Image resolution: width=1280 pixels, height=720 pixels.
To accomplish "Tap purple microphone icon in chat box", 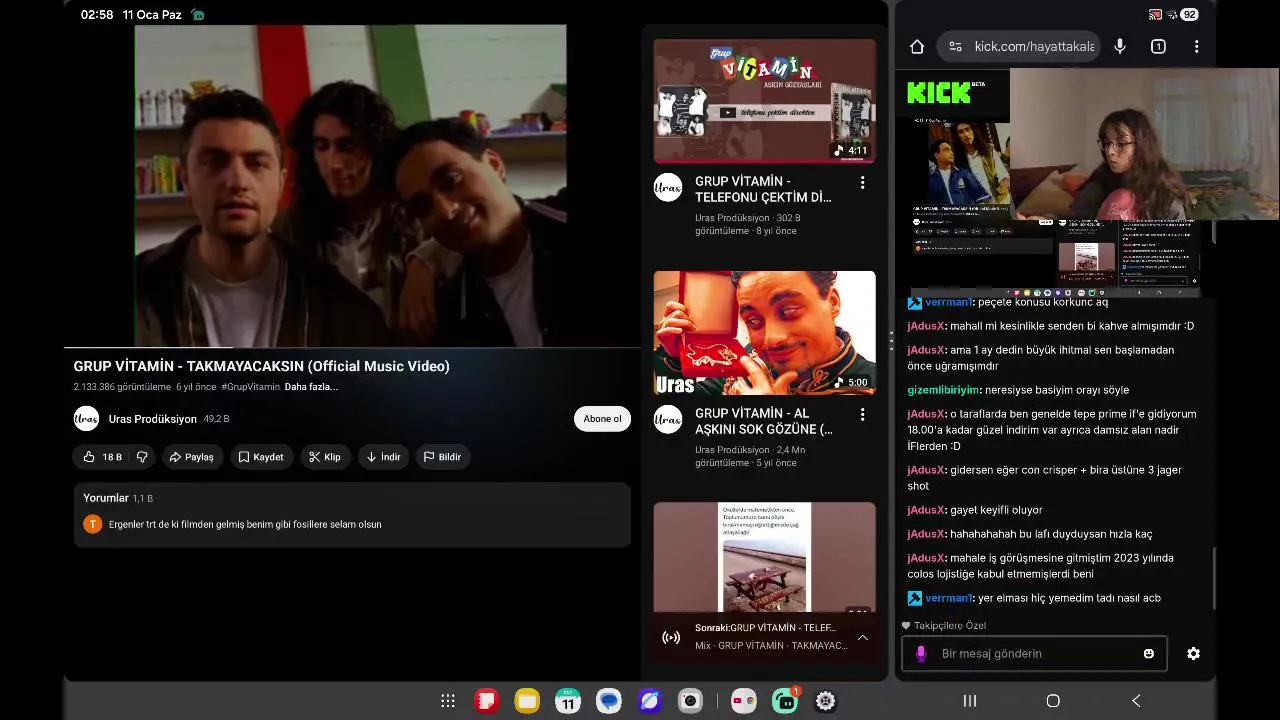I will point(921,653).
